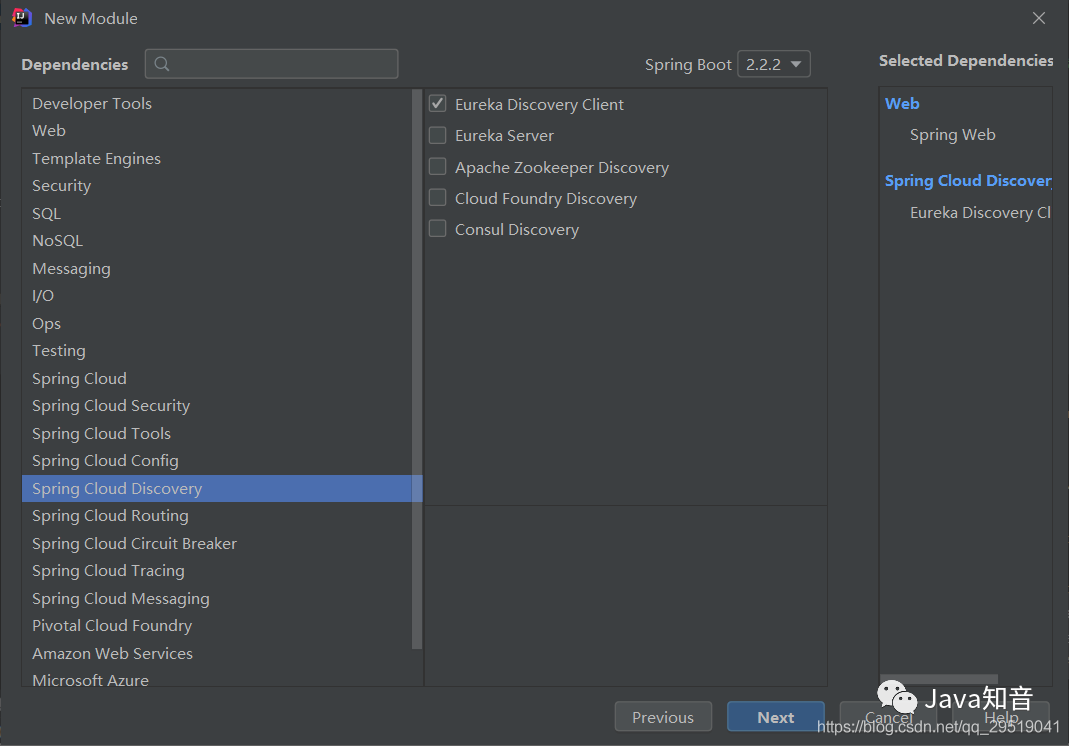The width and height of the screenshot is (1069, 746).
Task: Enable the Eureka Server checkbox
Action: 438,135
